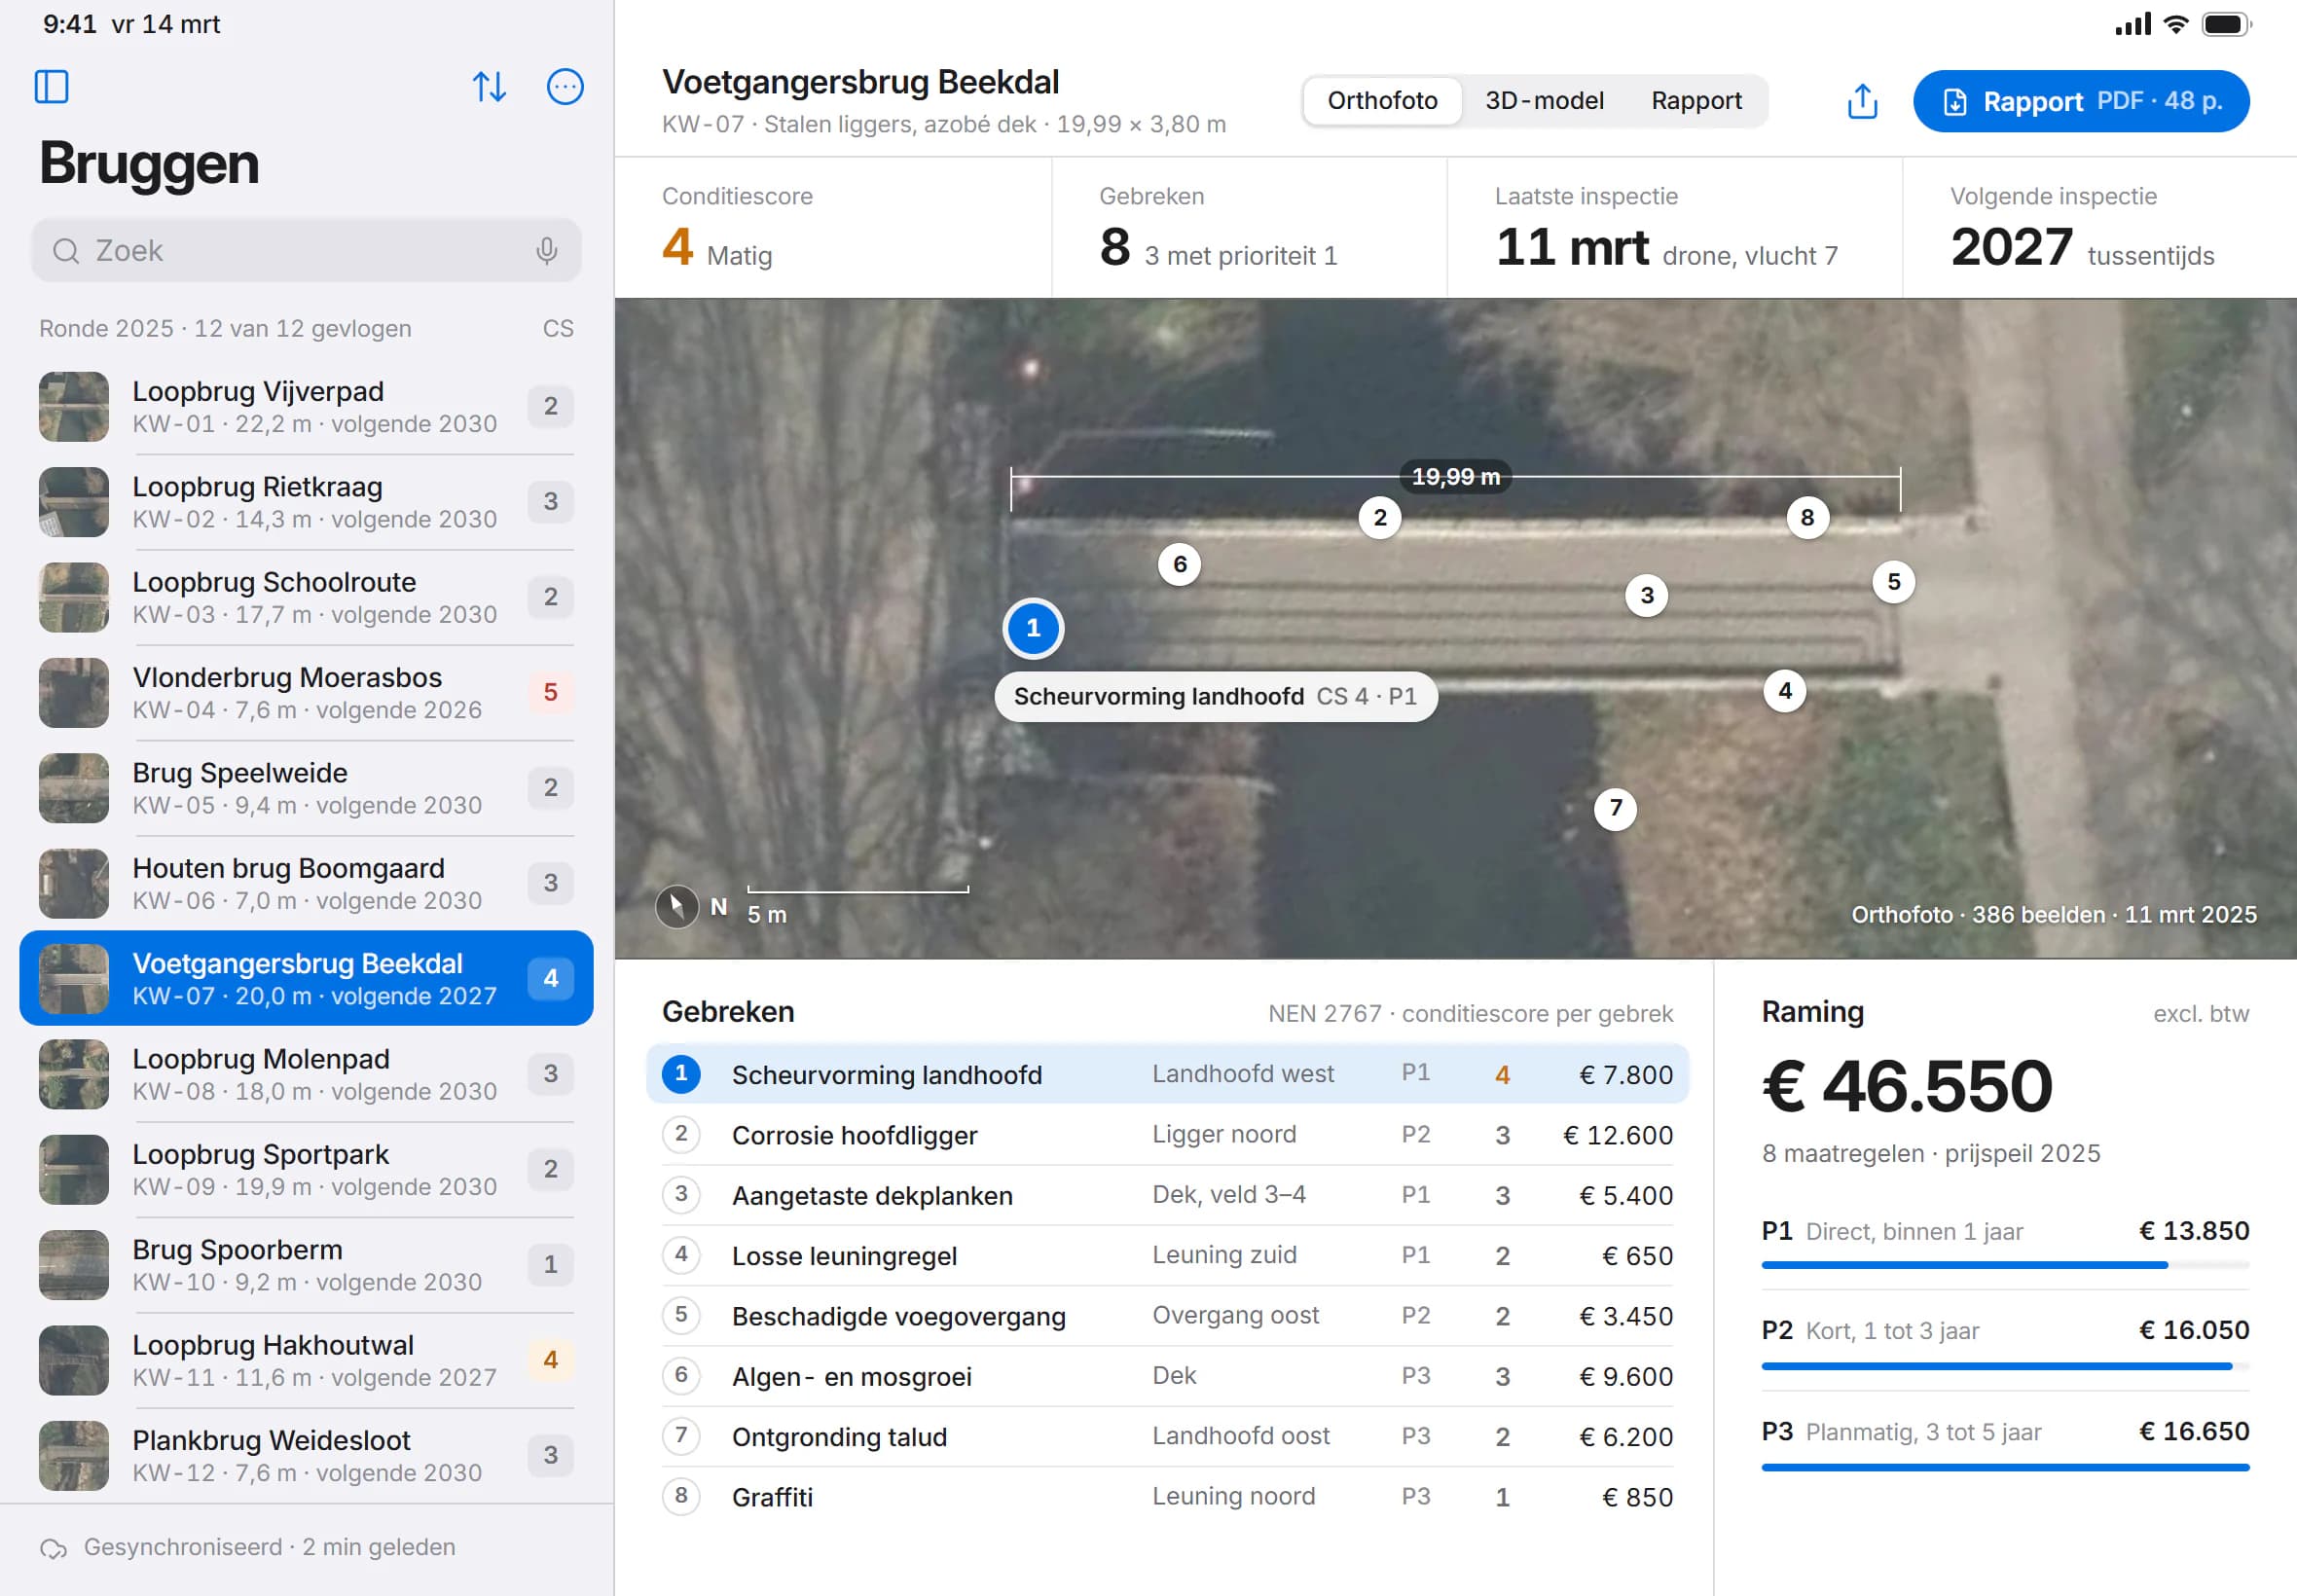Click the Zoek search field

(306, 250)
